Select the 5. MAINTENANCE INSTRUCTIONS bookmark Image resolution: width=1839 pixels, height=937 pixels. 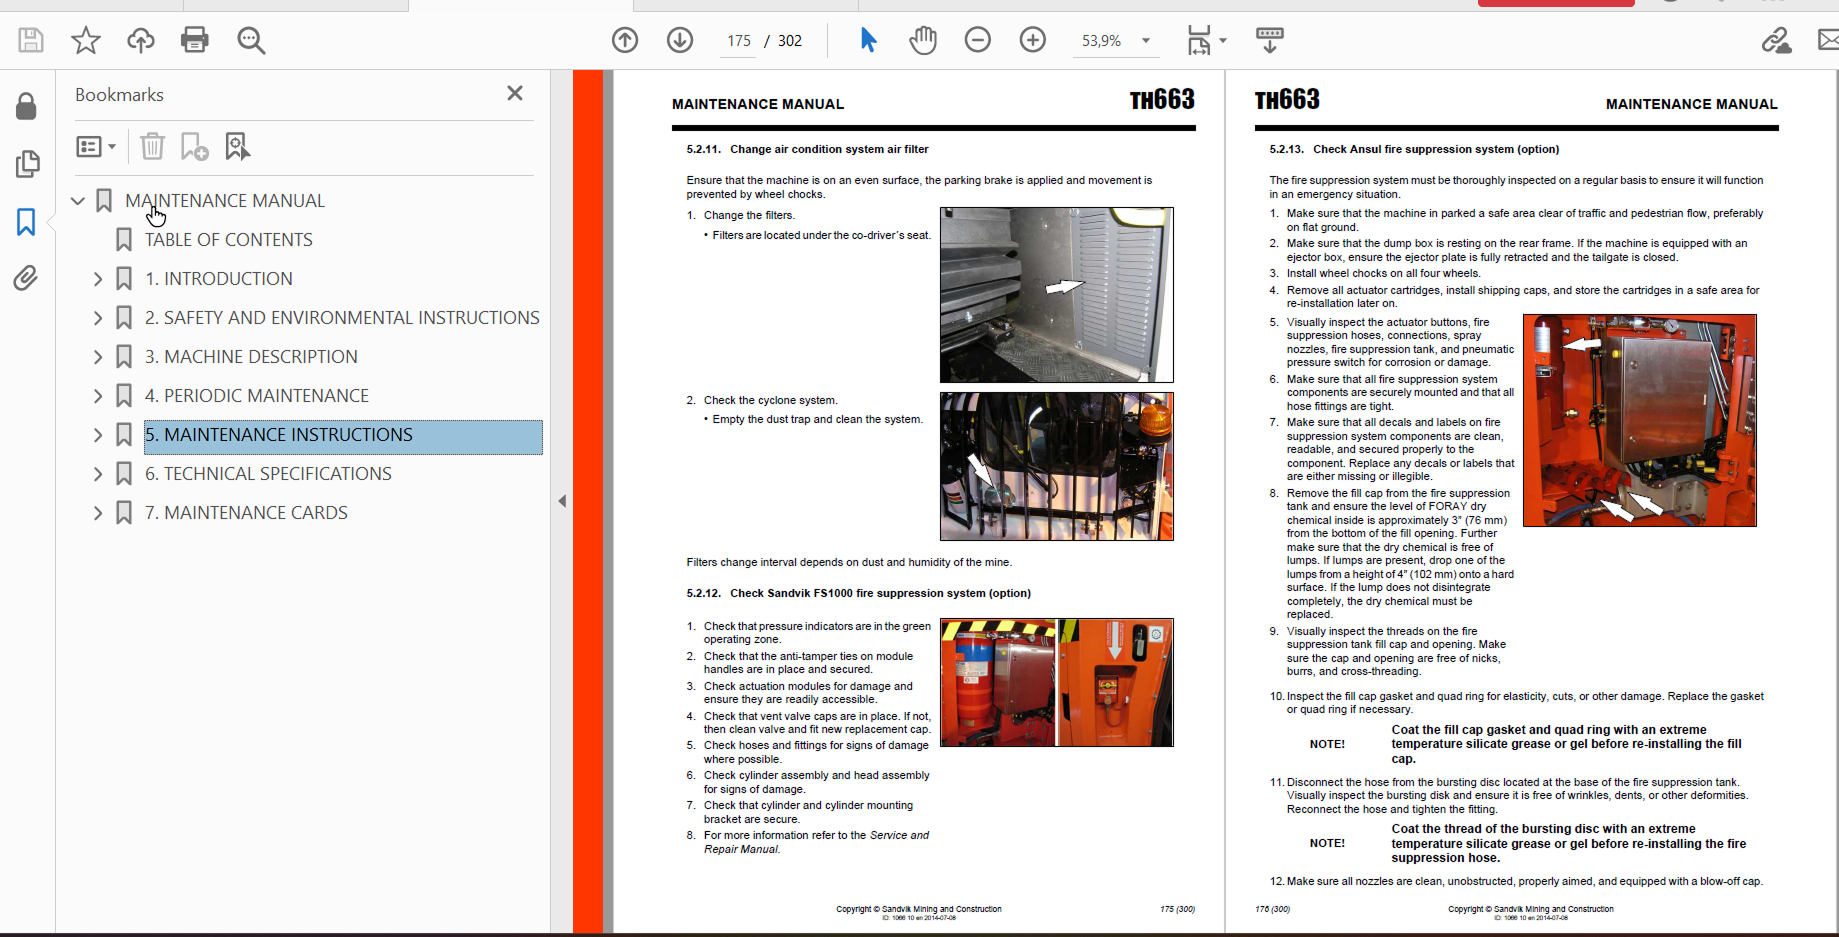pyautogui.click(x=343, y=435)
